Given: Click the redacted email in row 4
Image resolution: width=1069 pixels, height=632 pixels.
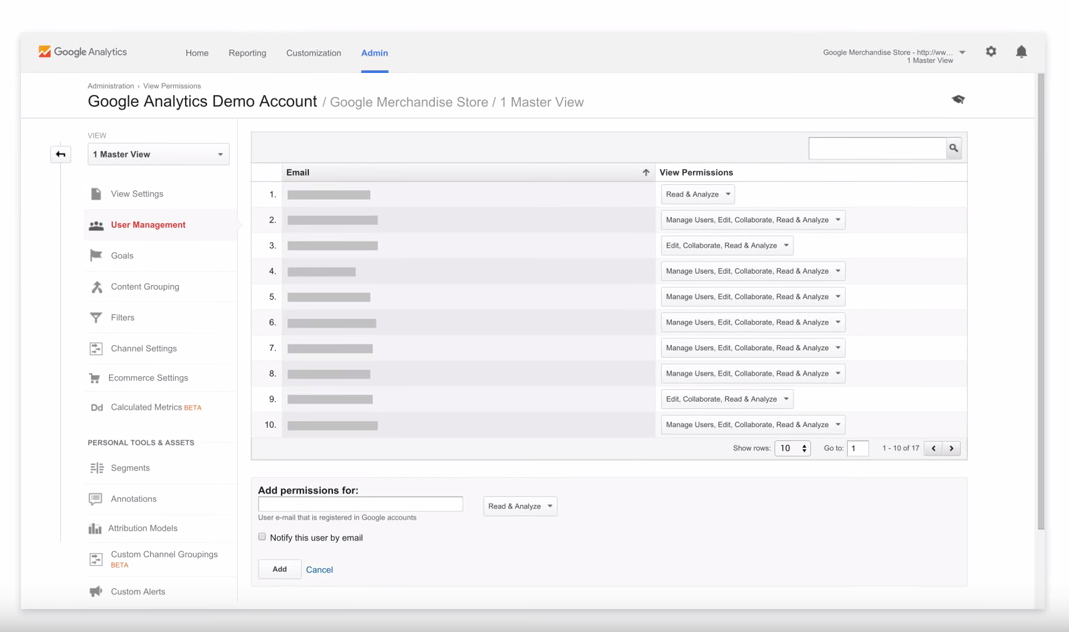Looking at the screenshot, I should pyautogui.click(x=322, y=271).
